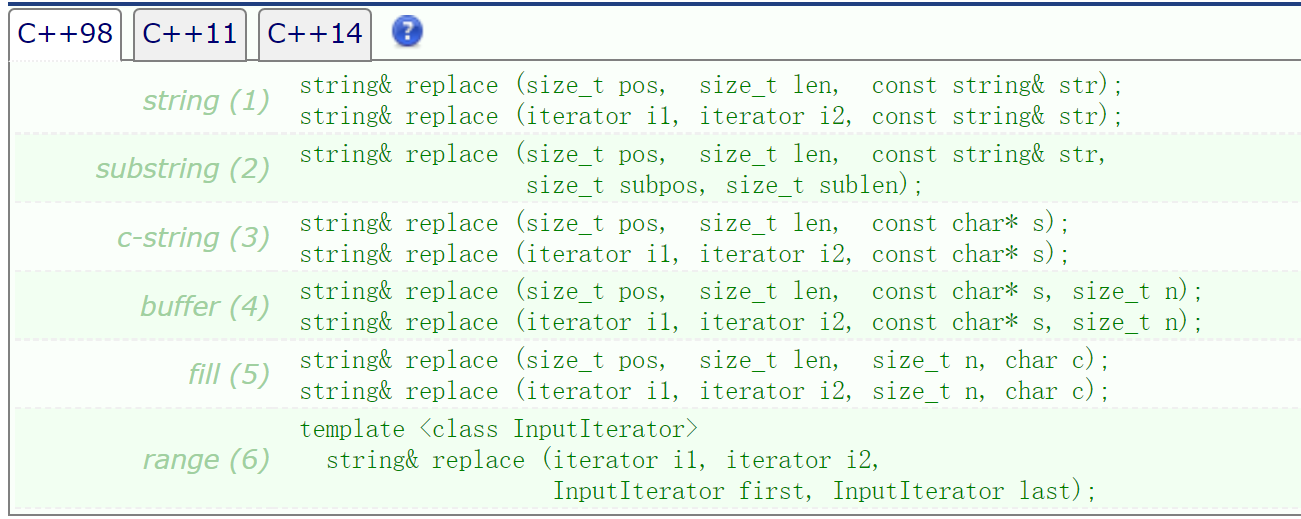
Task: Click the fill iterator 'char c' signature
Action: point(704,392)
